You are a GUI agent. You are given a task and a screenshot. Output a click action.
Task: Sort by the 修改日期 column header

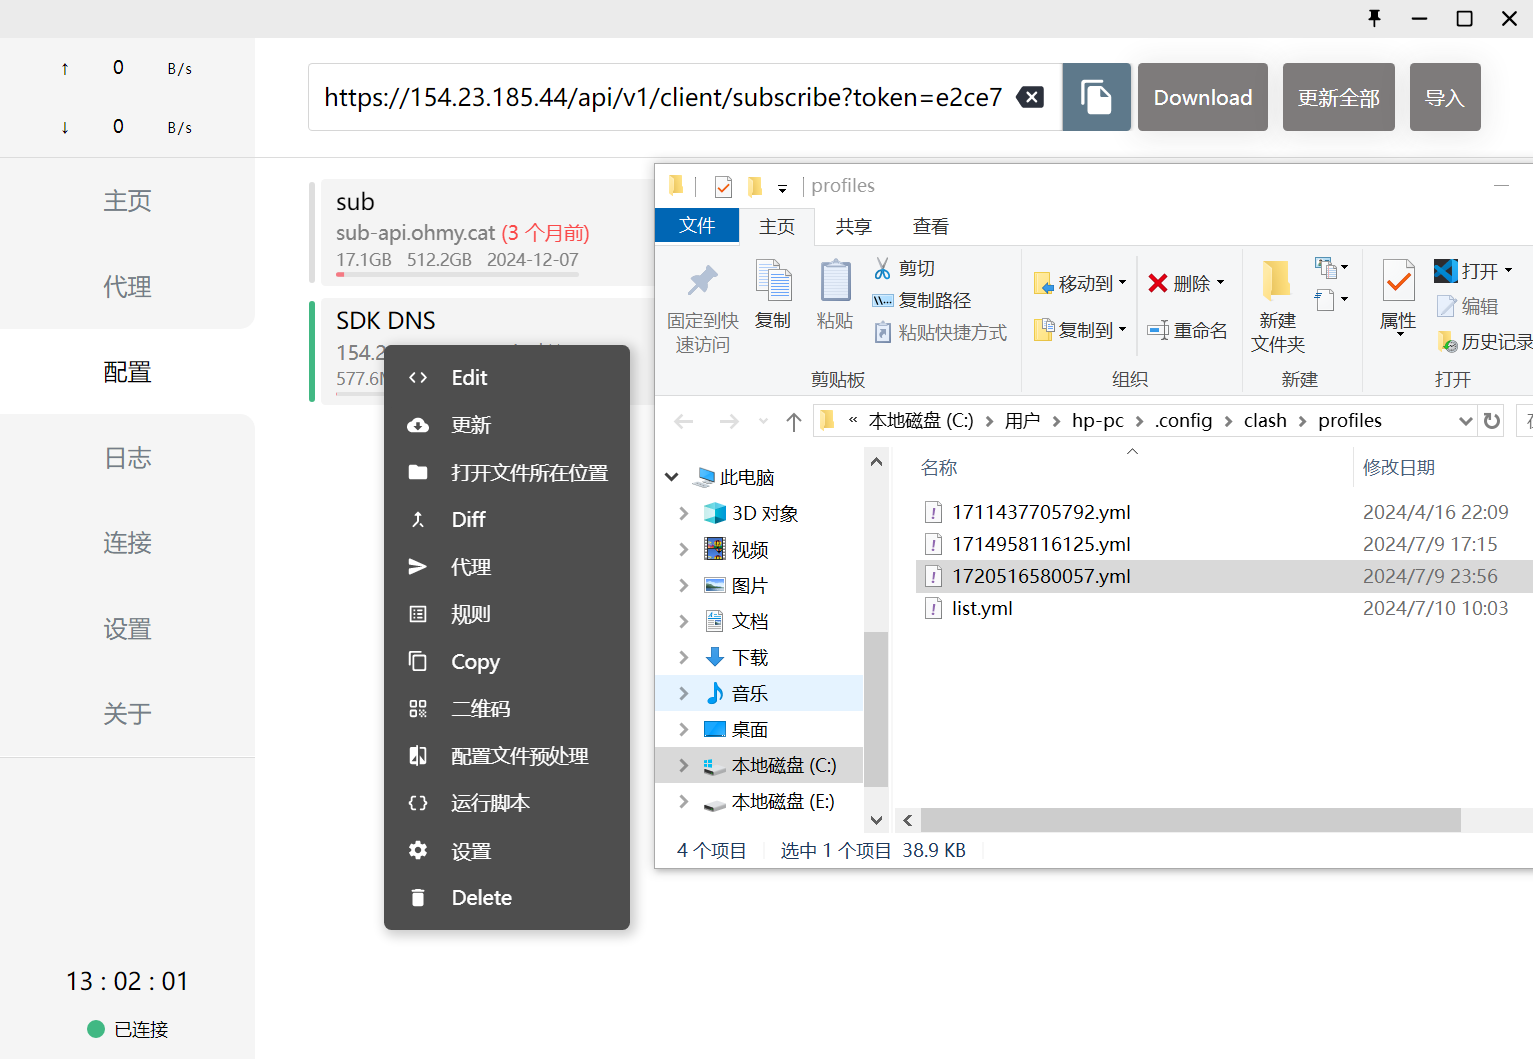(1398, 467)
